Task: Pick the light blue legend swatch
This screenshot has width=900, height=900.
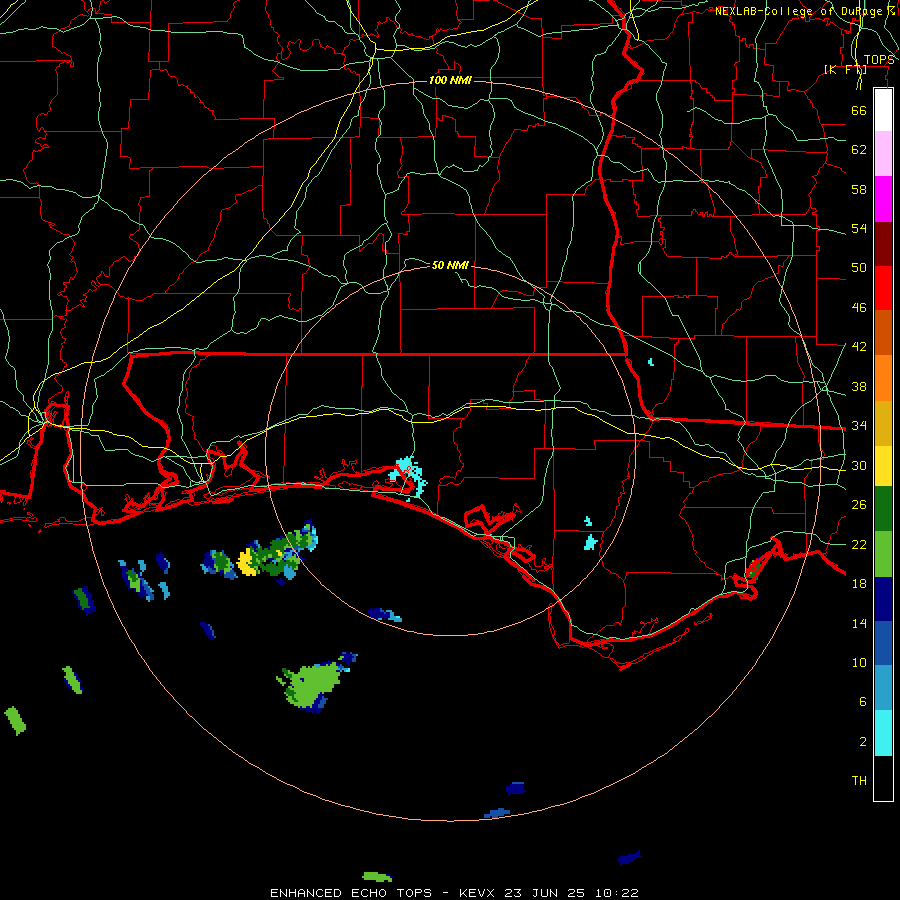Action: click(883, 688)
